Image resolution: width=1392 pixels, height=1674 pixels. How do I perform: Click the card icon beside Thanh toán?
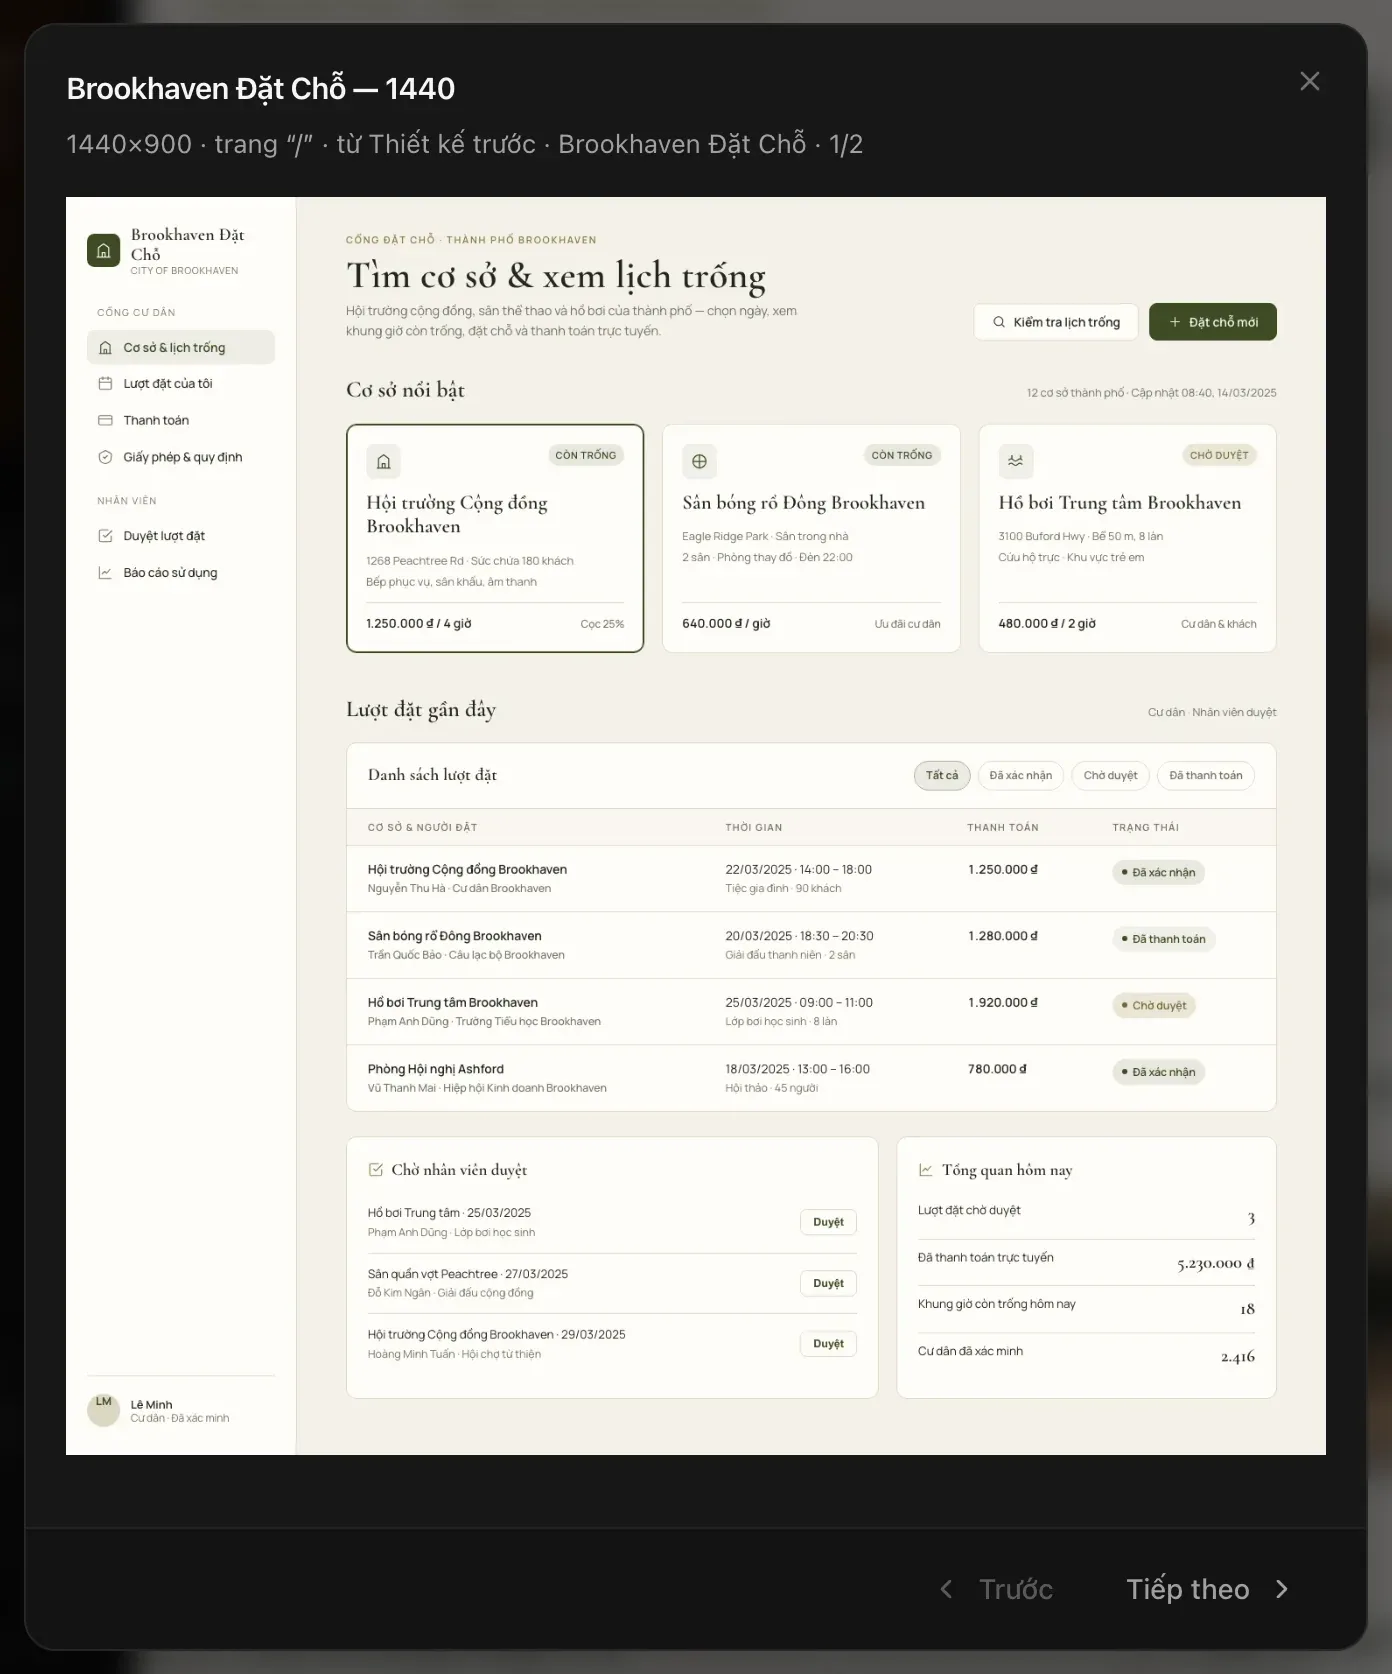[105, 421]
